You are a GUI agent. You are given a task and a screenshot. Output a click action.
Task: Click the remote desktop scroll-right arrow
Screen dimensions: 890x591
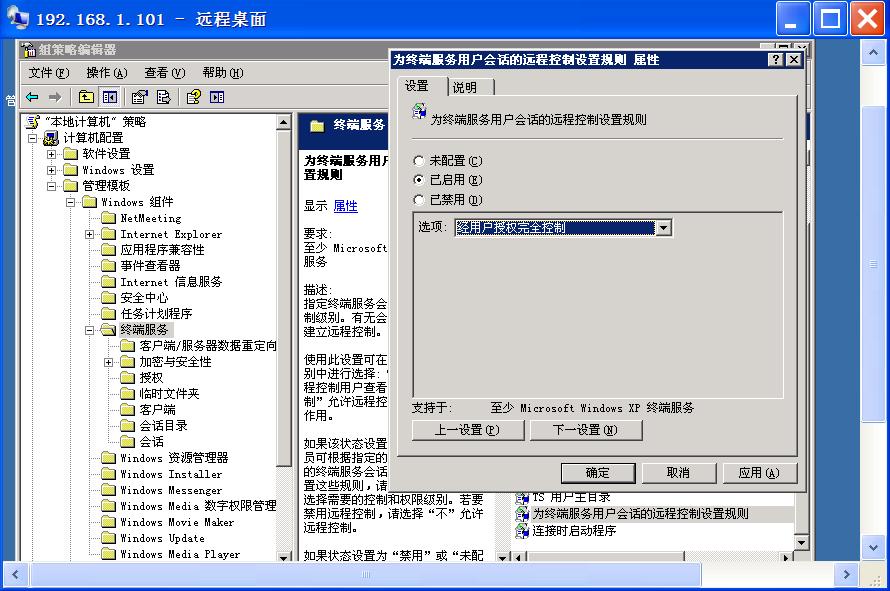(x=846, y=575)
